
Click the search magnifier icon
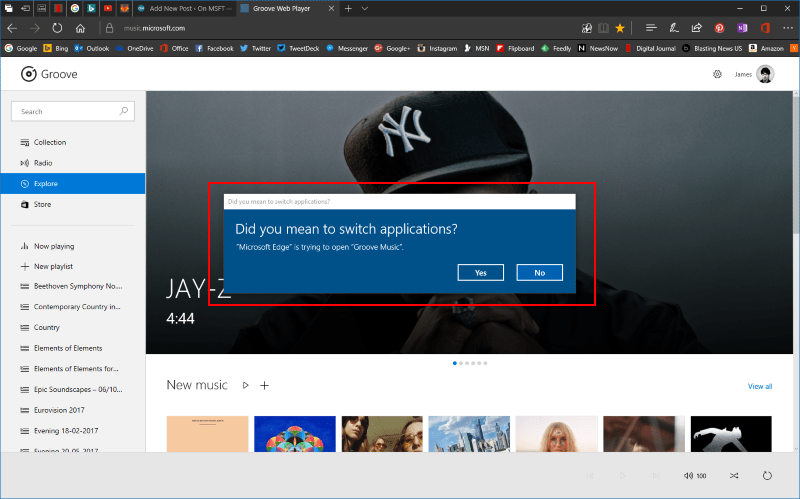coord(123,111)
